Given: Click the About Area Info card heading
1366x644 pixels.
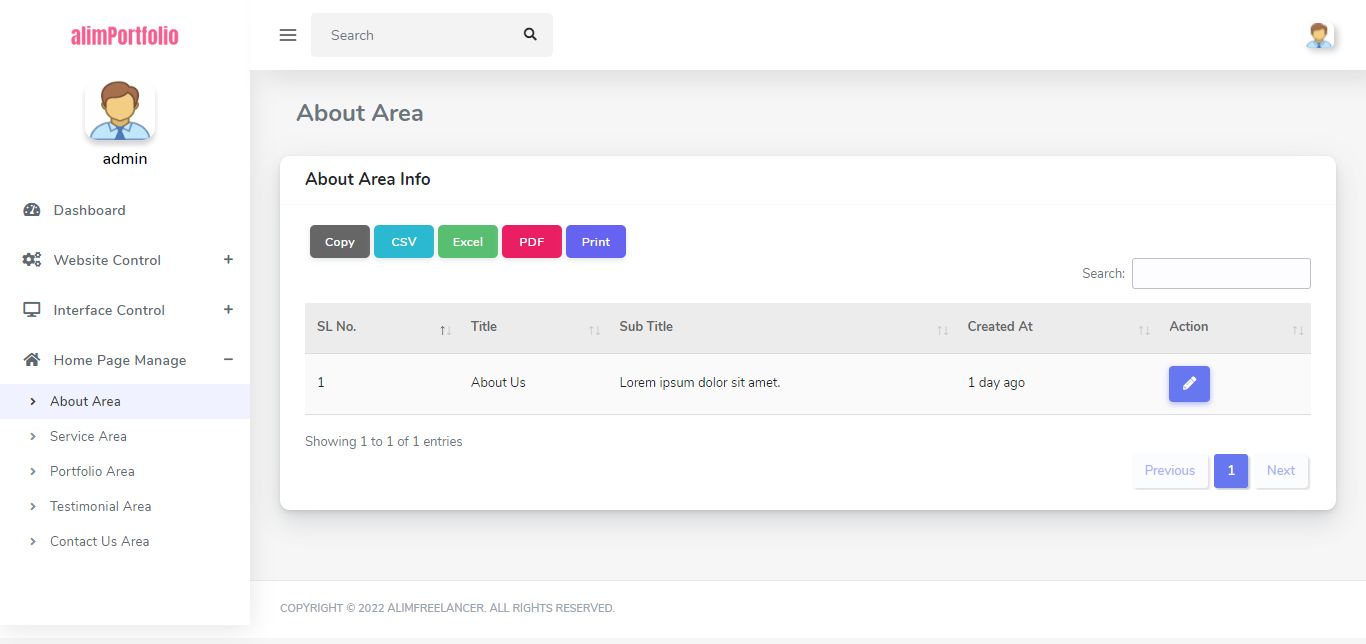Looking at the screenshot, I should 368,179.
